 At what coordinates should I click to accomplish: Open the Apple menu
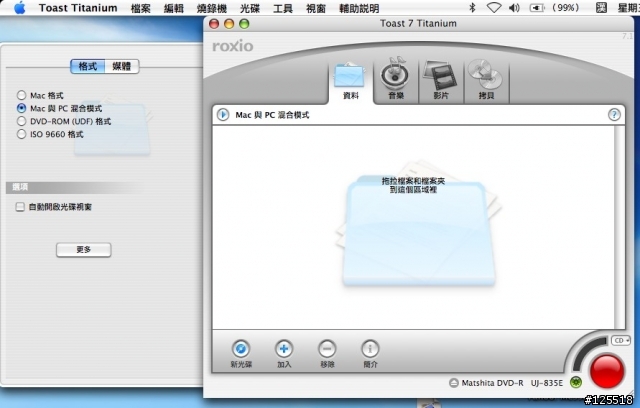(x=19, y=8)
